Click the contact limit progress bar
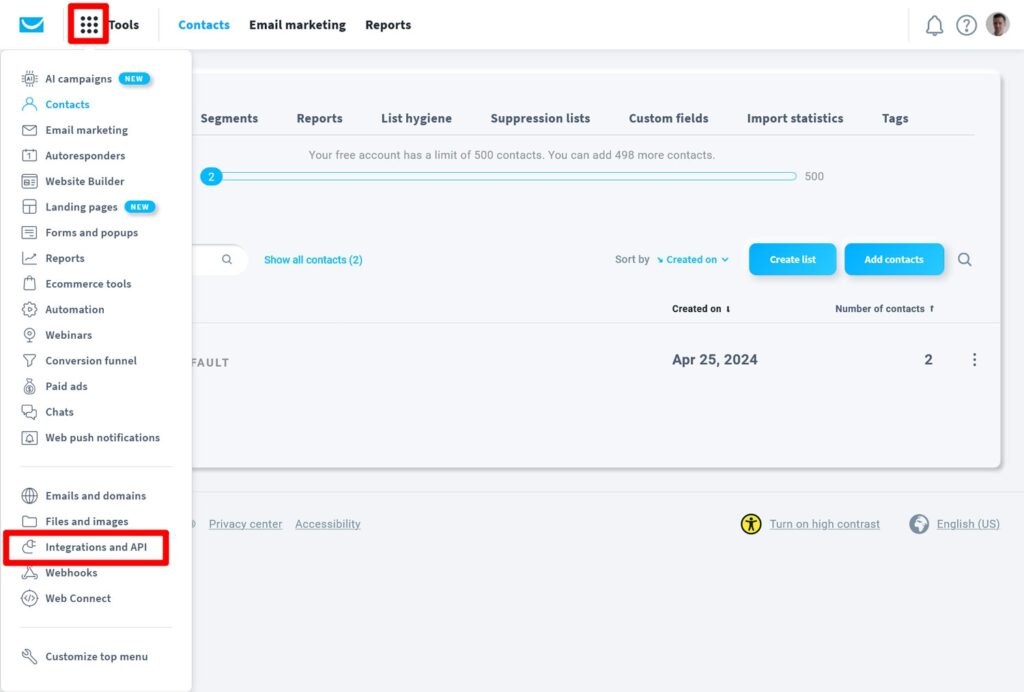Image resolution: width=1024 pixels, height=692 pixels. [x=500, y=176]
